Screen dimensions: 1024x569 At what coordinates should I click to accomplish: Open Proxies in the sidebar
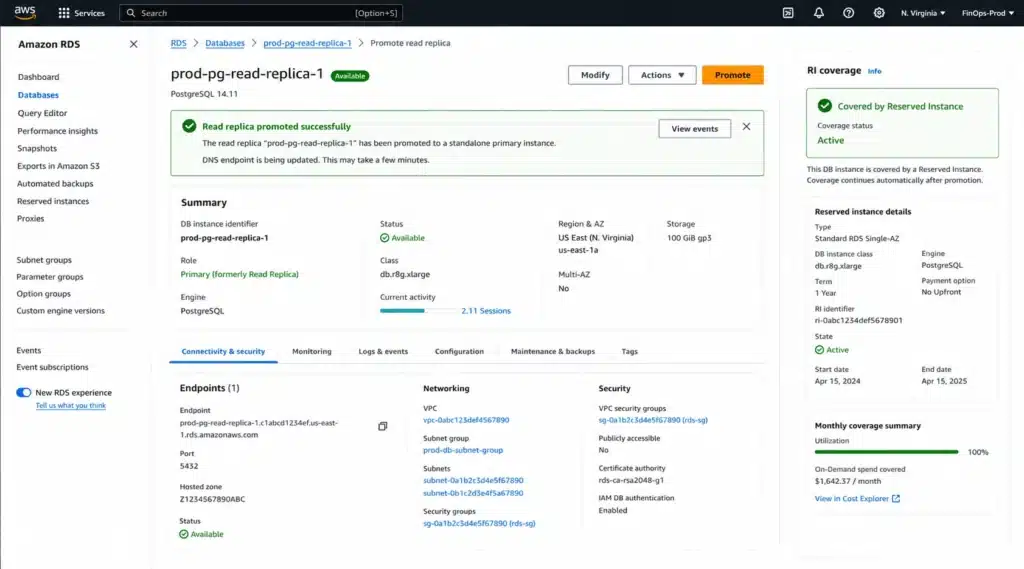pyautogui.click(x=31, y=219)
